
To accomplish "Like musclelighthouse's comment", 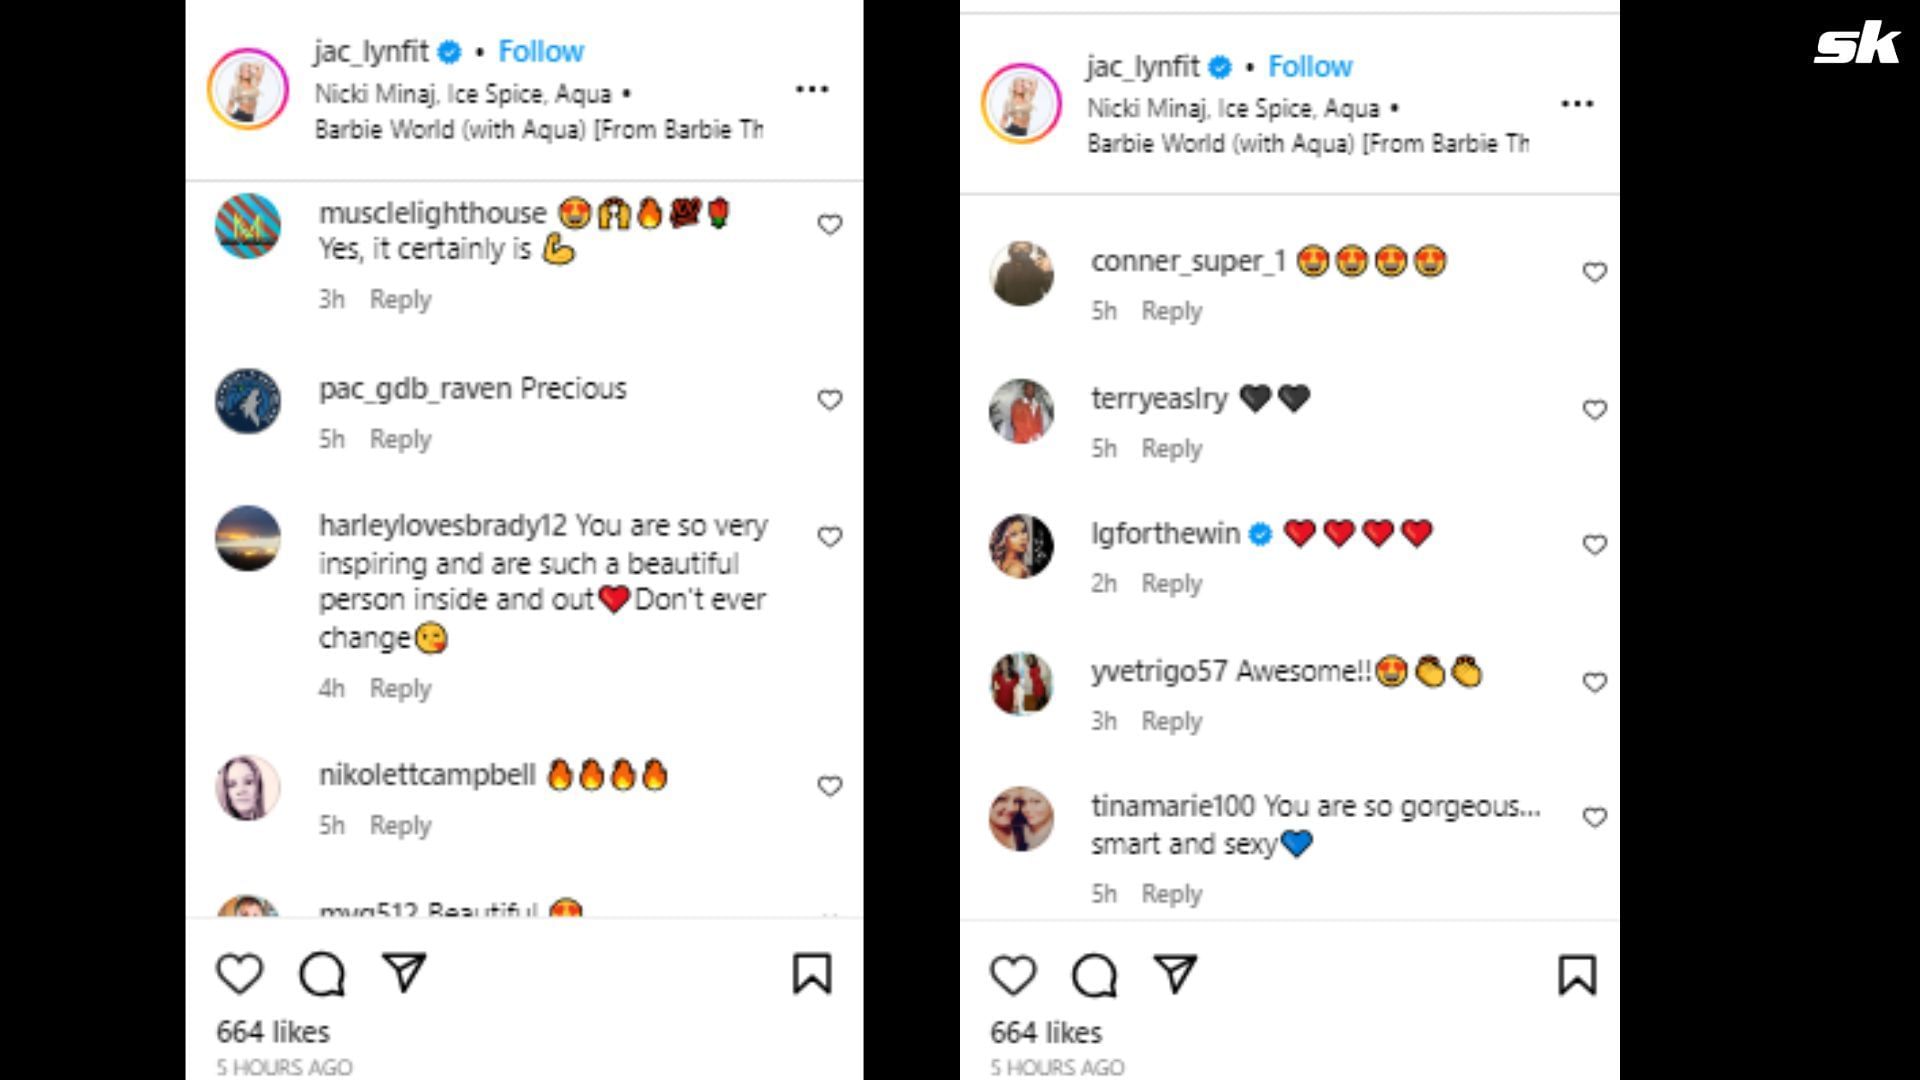I will [830, 225].
